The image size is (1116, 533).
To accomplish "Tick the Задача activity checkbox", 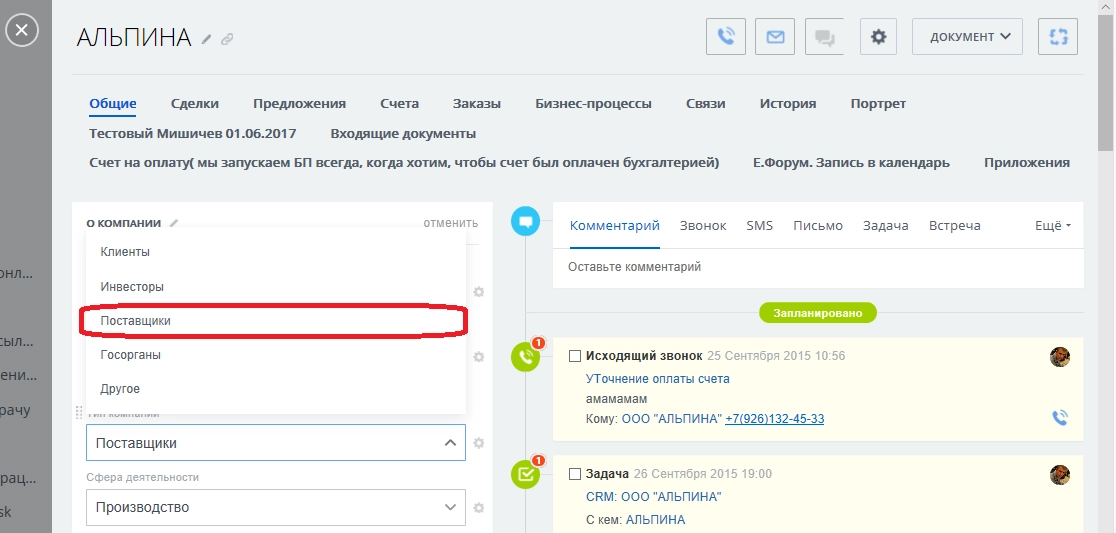I will coord(575,474).
